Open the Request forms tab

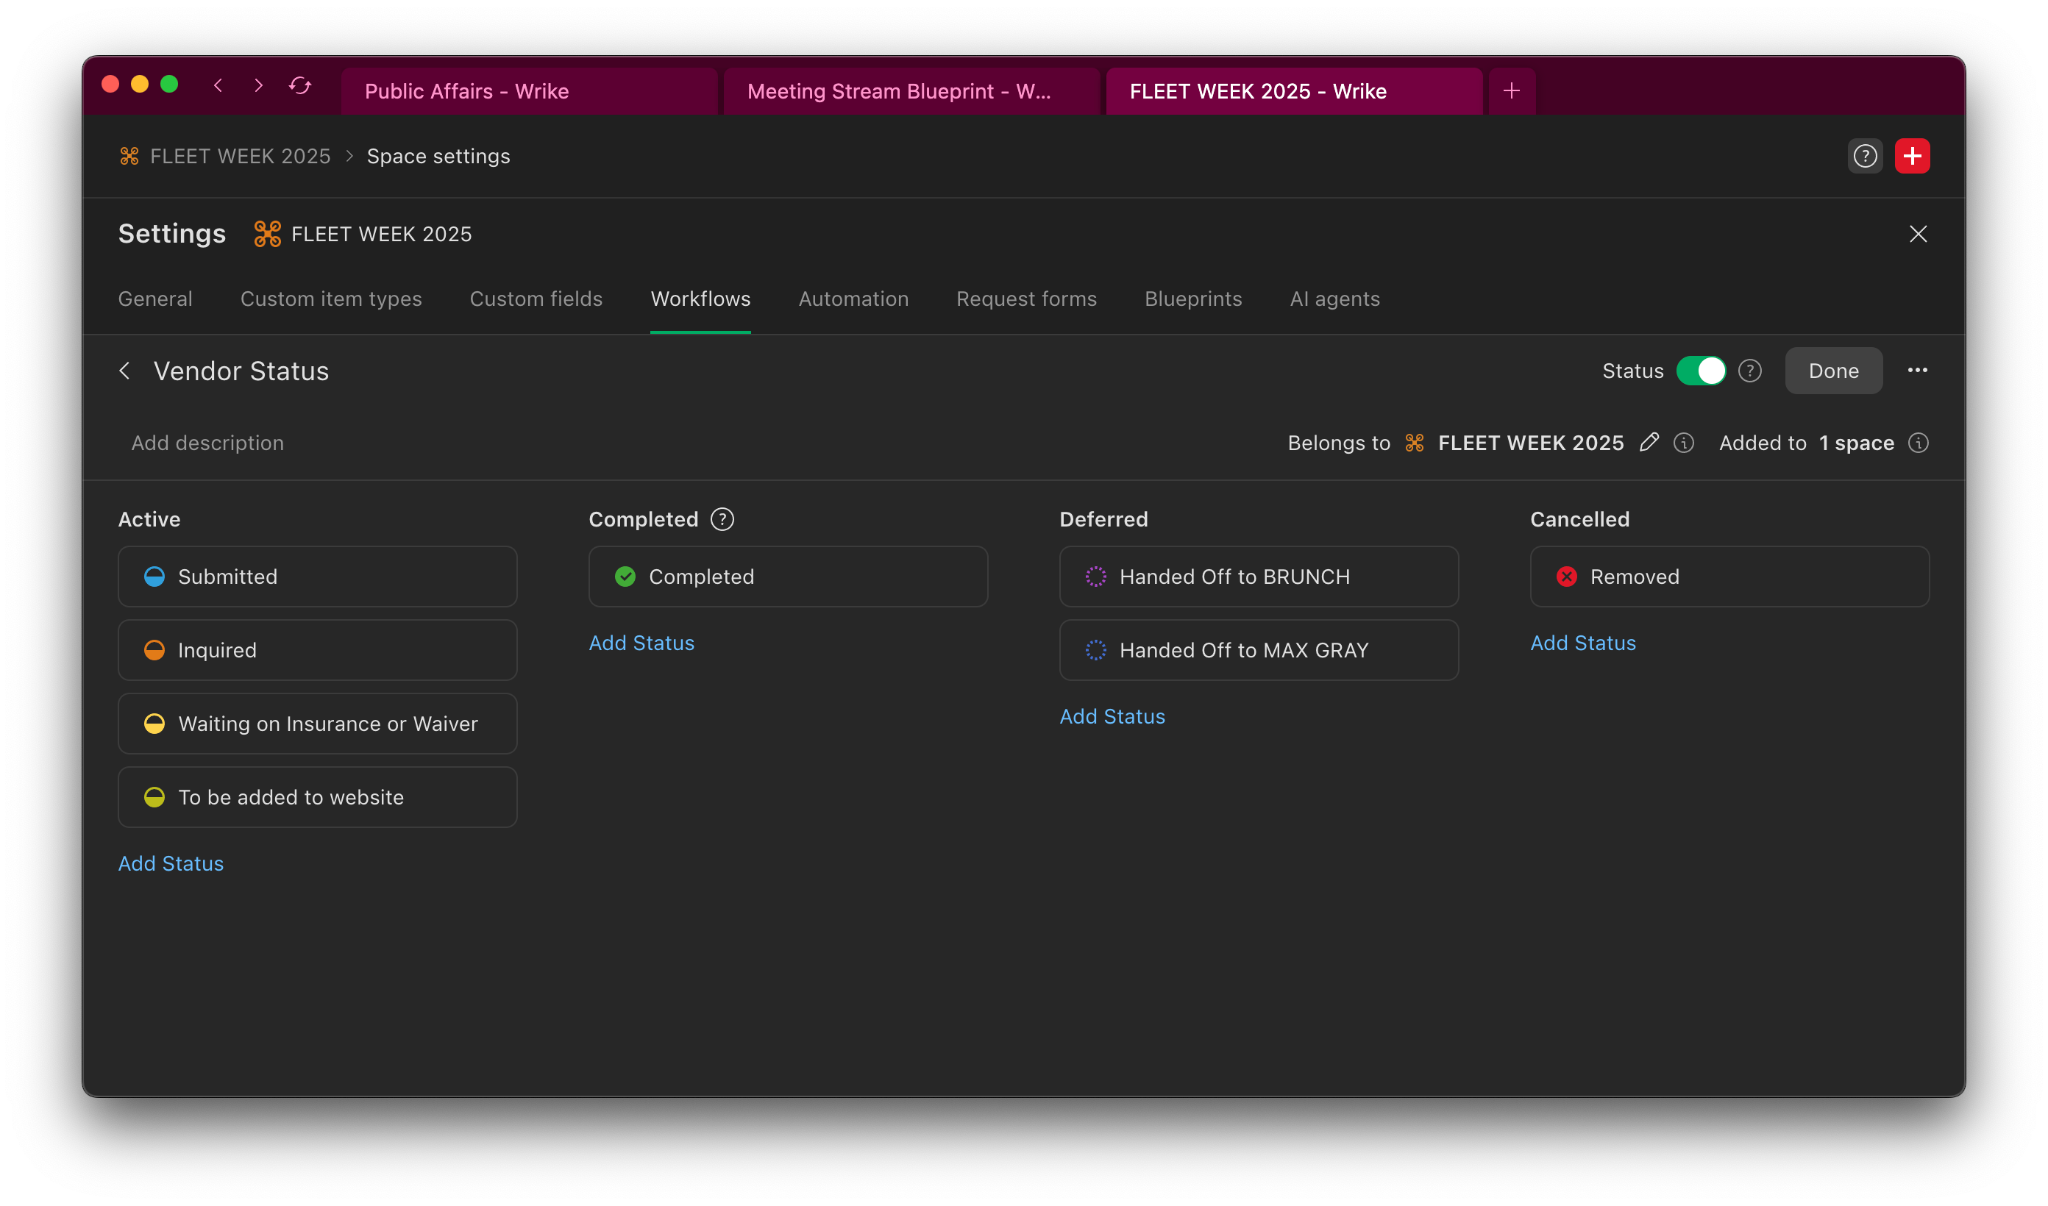(x=1026, y=299)
